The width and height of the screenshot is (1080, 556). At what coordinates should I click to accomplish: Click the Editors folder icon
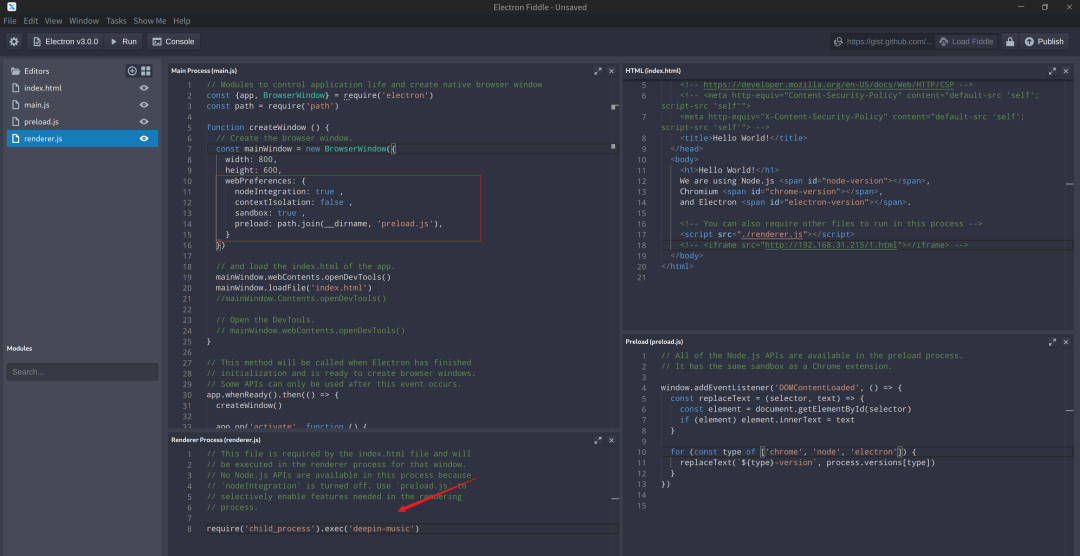click(16, 71)
